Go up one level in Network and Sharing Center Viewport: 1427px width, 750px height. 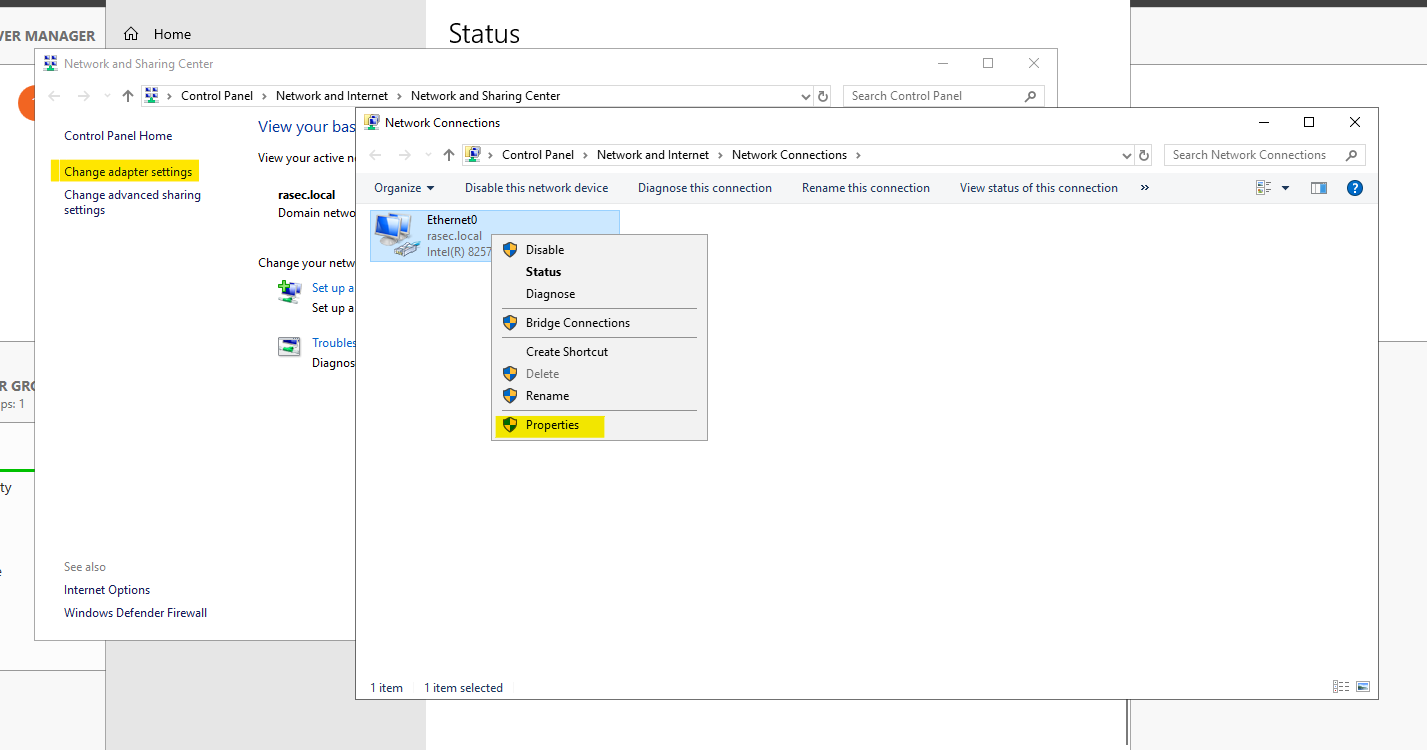[128, 96]
